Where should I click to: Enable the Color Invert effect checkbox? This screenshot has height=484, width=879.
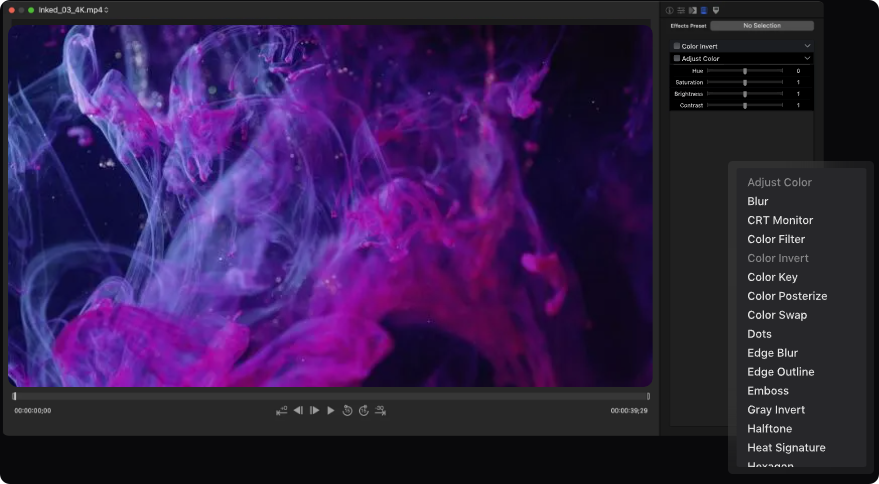pyautogui.click(x=677, y=46)
